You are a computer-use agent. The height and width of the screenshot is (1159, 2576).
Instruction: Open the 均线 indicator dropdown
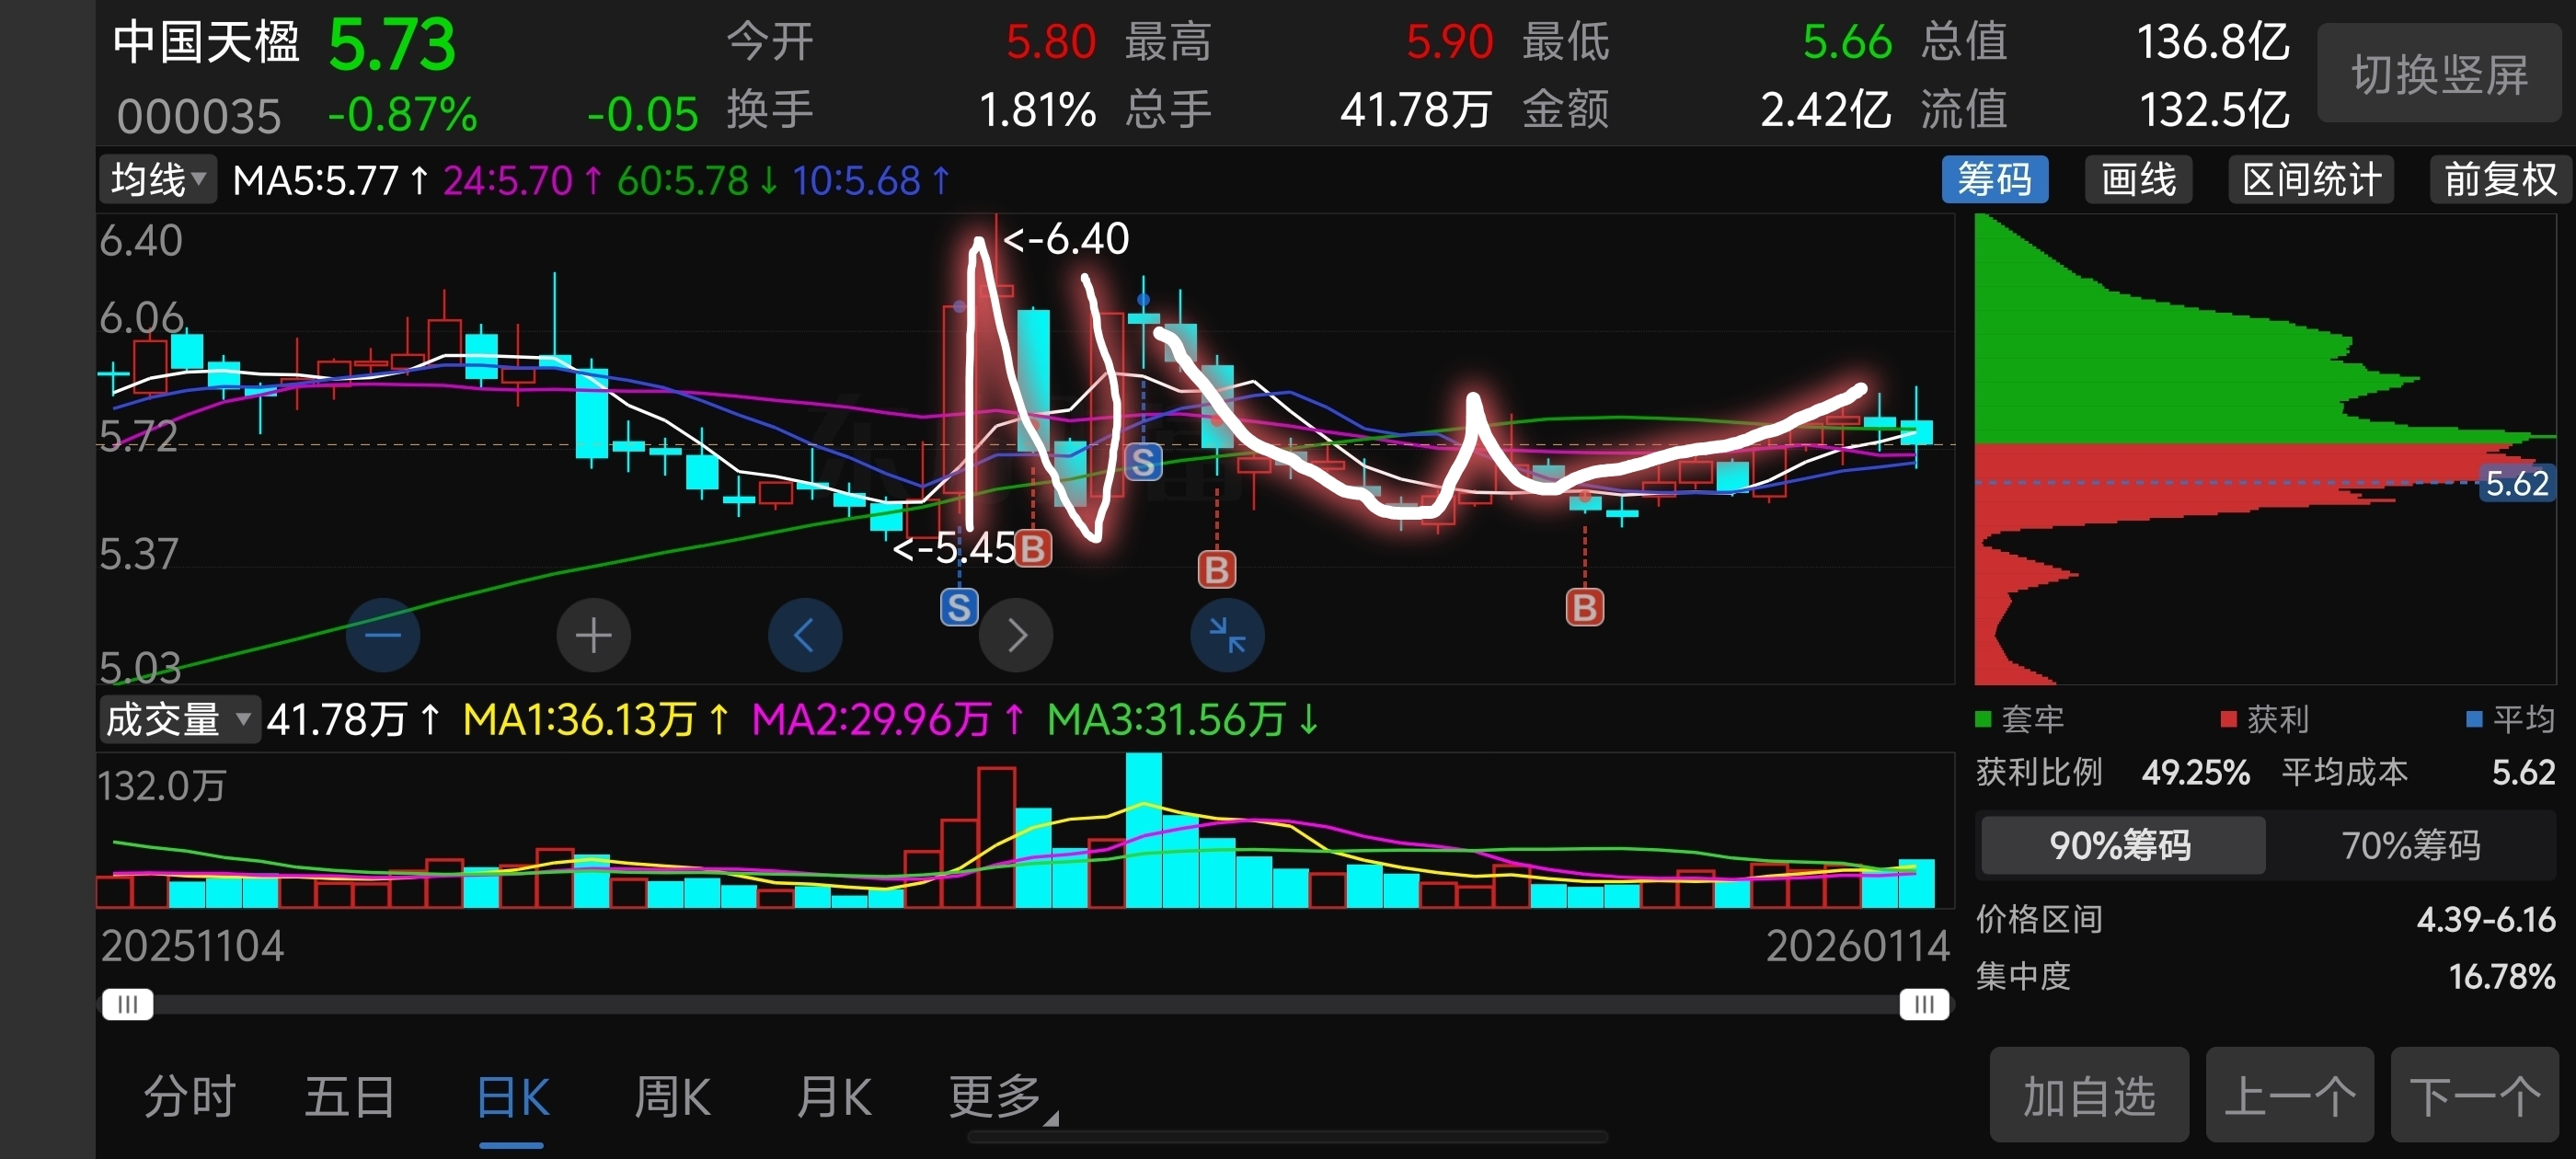pos(157,180)
